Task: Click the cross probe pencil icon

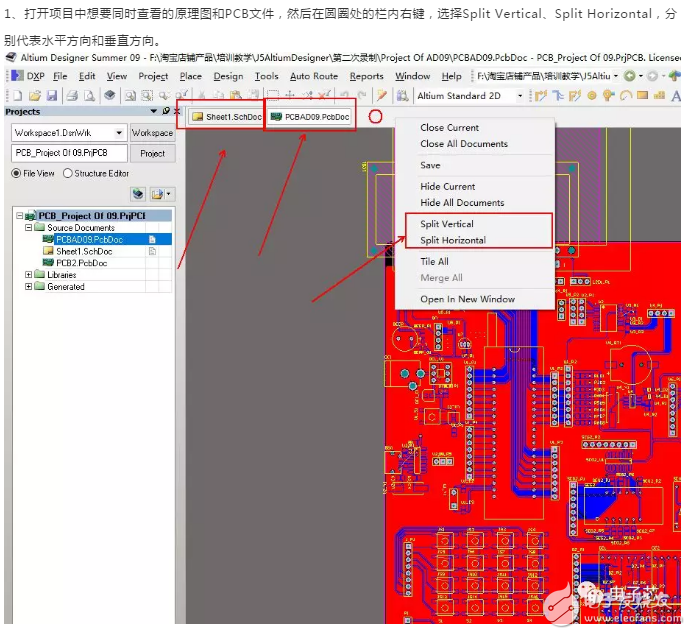Action: [x=382, y=95]
